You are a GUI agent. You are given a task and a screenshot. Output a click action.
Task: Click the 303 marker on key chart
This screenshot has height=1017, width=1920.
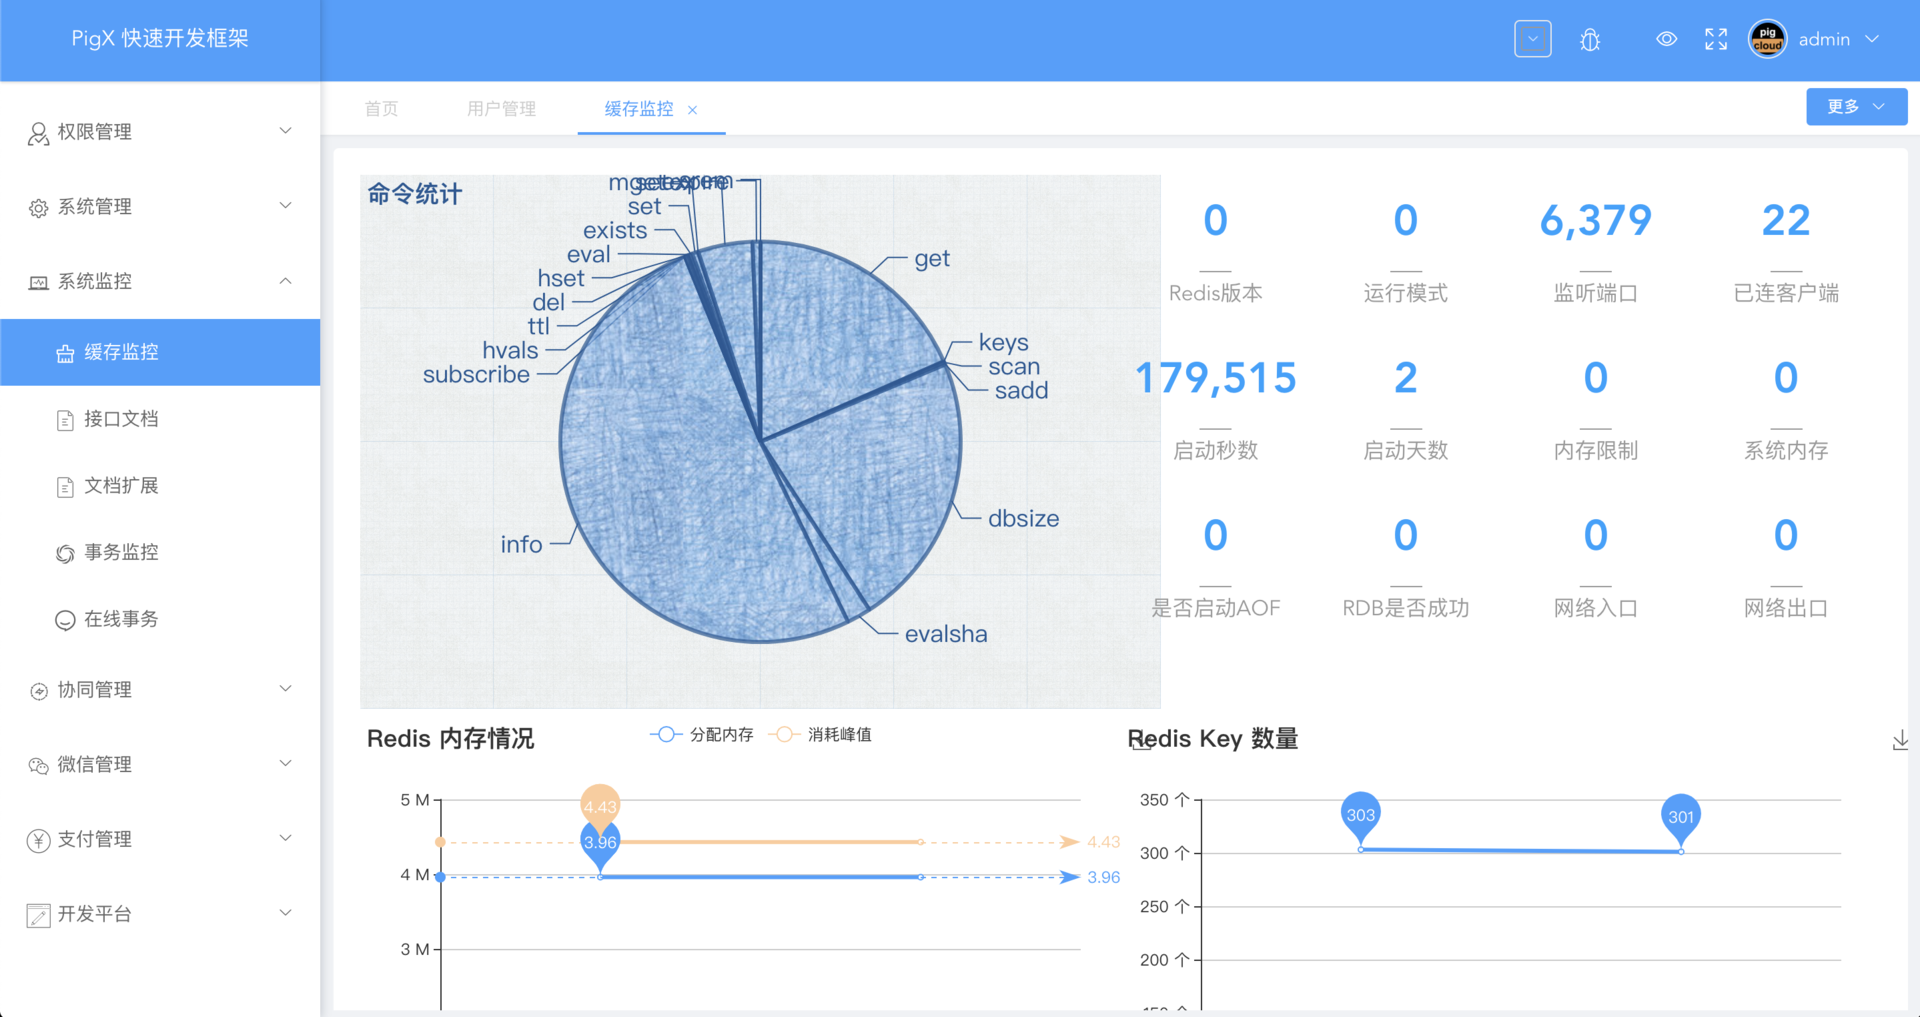point(1361,814)
